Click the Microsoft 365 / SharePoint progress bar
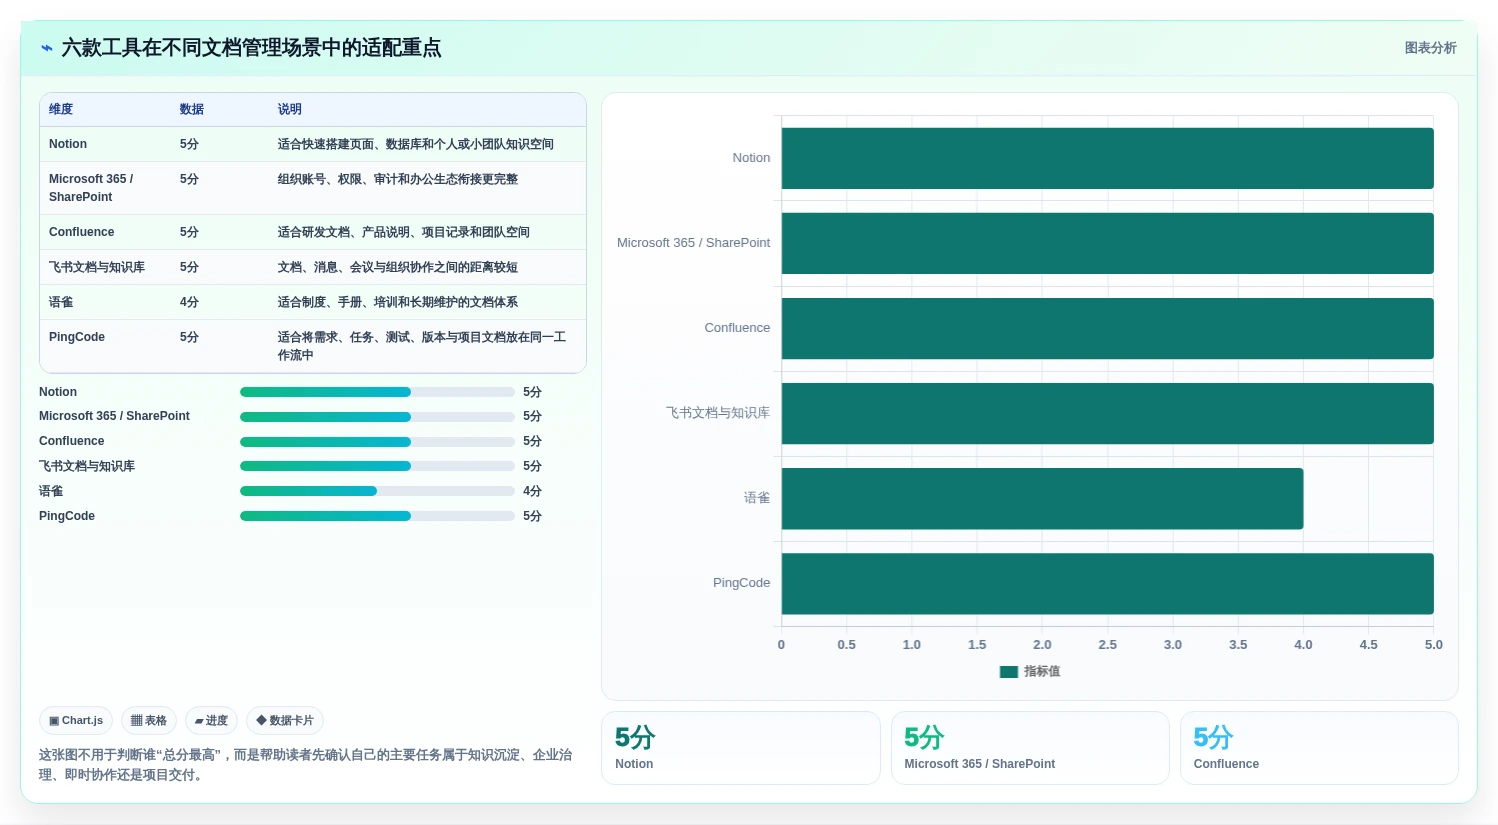This screenshot has width=1498, height=825. click(377, 417)
